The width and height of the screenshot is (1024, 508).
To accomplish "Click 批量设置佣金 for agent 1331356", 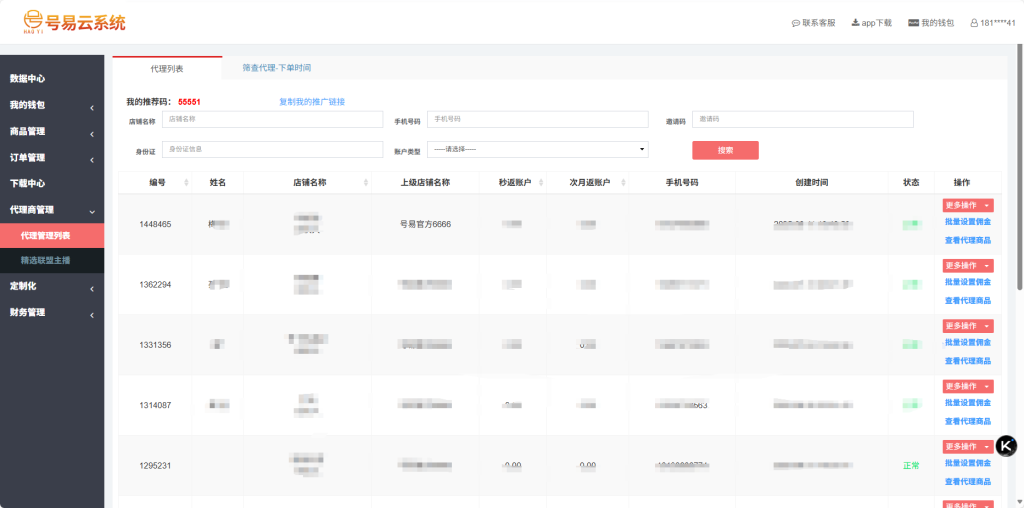I will point(967,343).
